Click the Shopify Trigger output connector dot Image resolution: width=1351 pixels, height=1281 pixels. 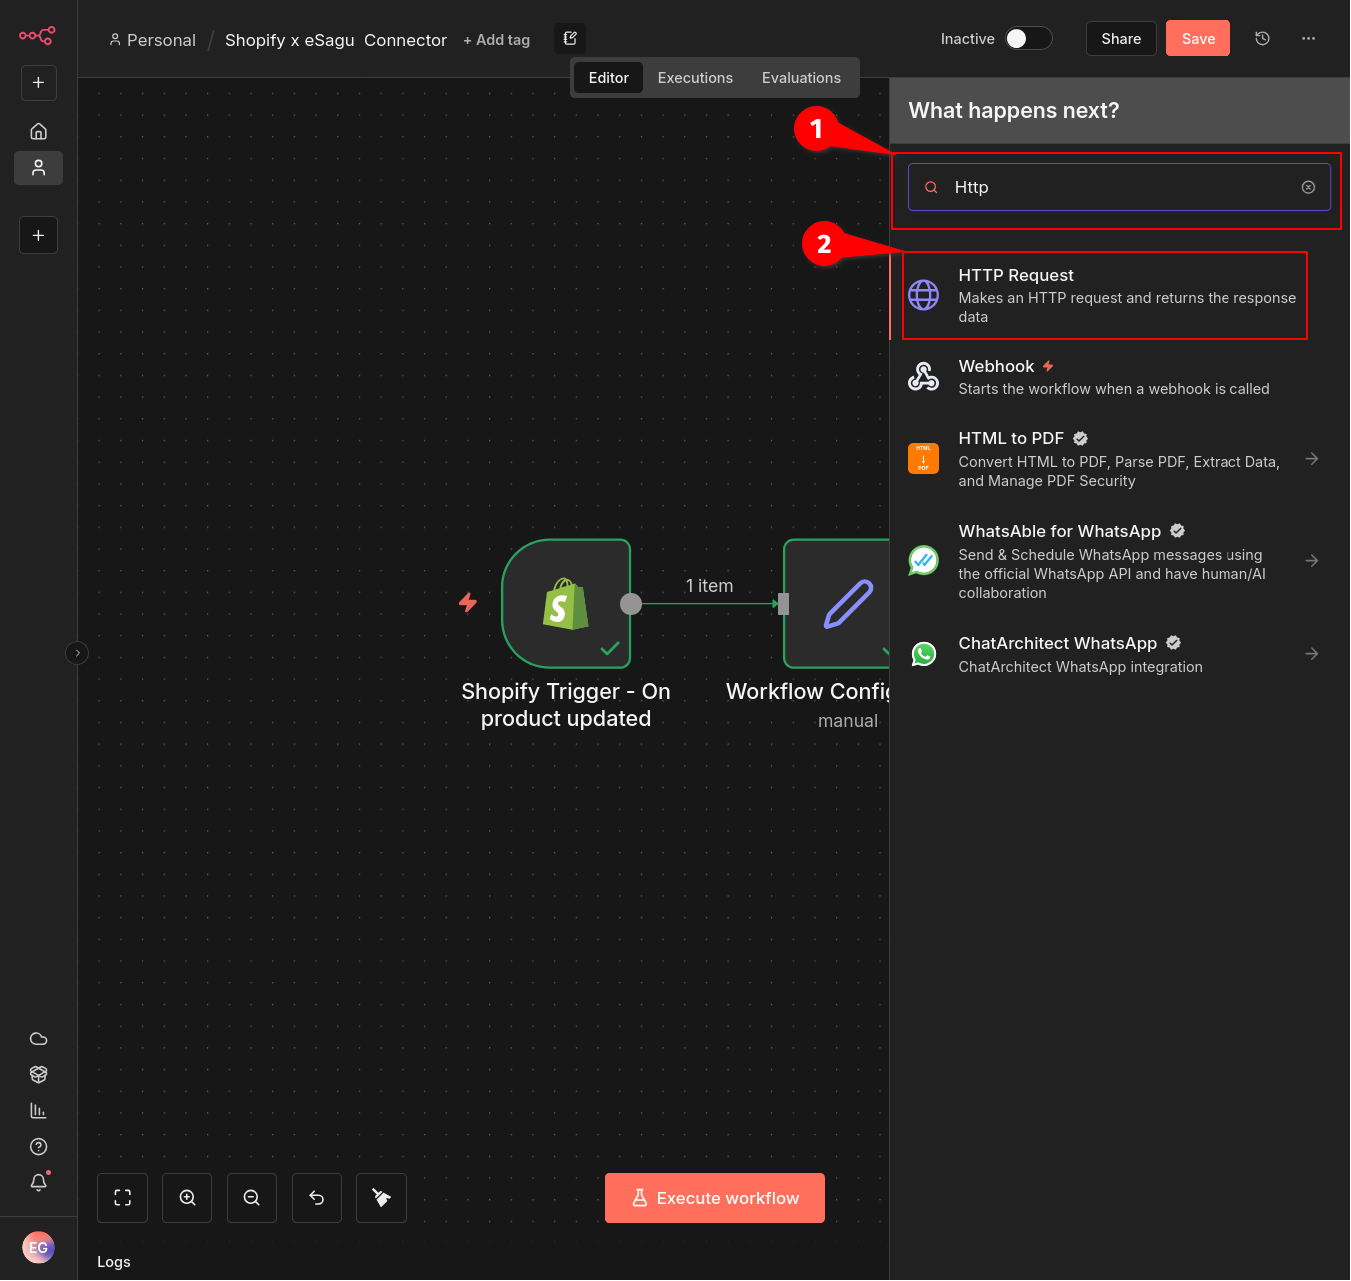(x=631, y=604)
